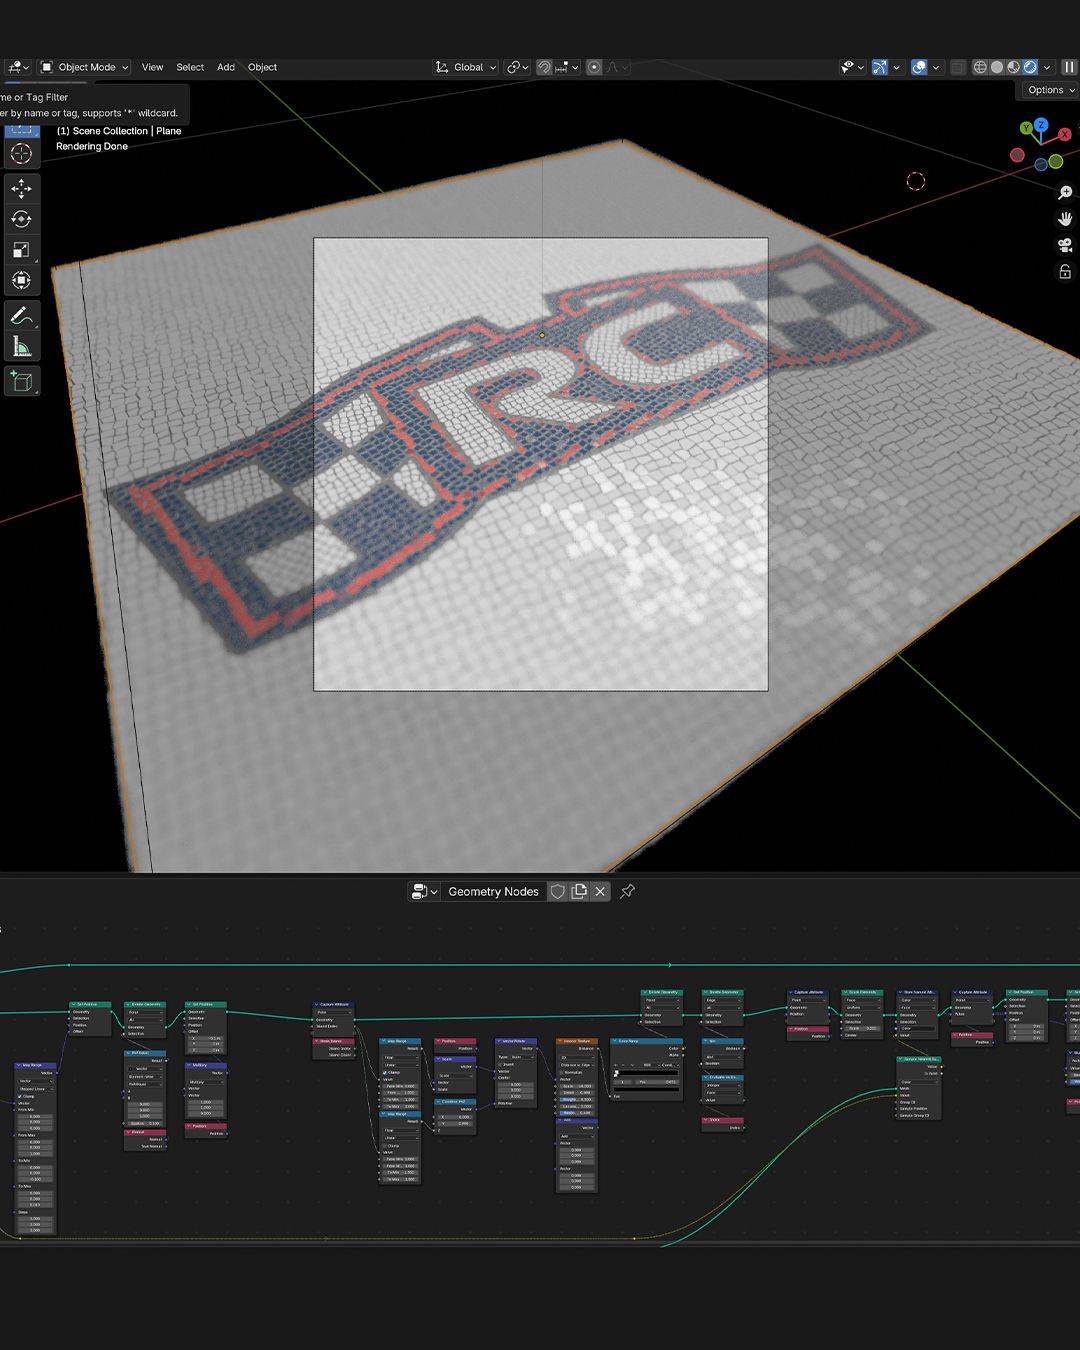Open the Object menu

pos(262,67)
